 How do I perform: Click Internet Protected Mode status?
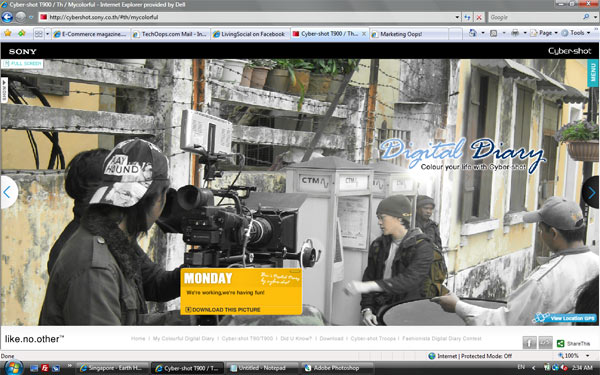pos(470,356)
